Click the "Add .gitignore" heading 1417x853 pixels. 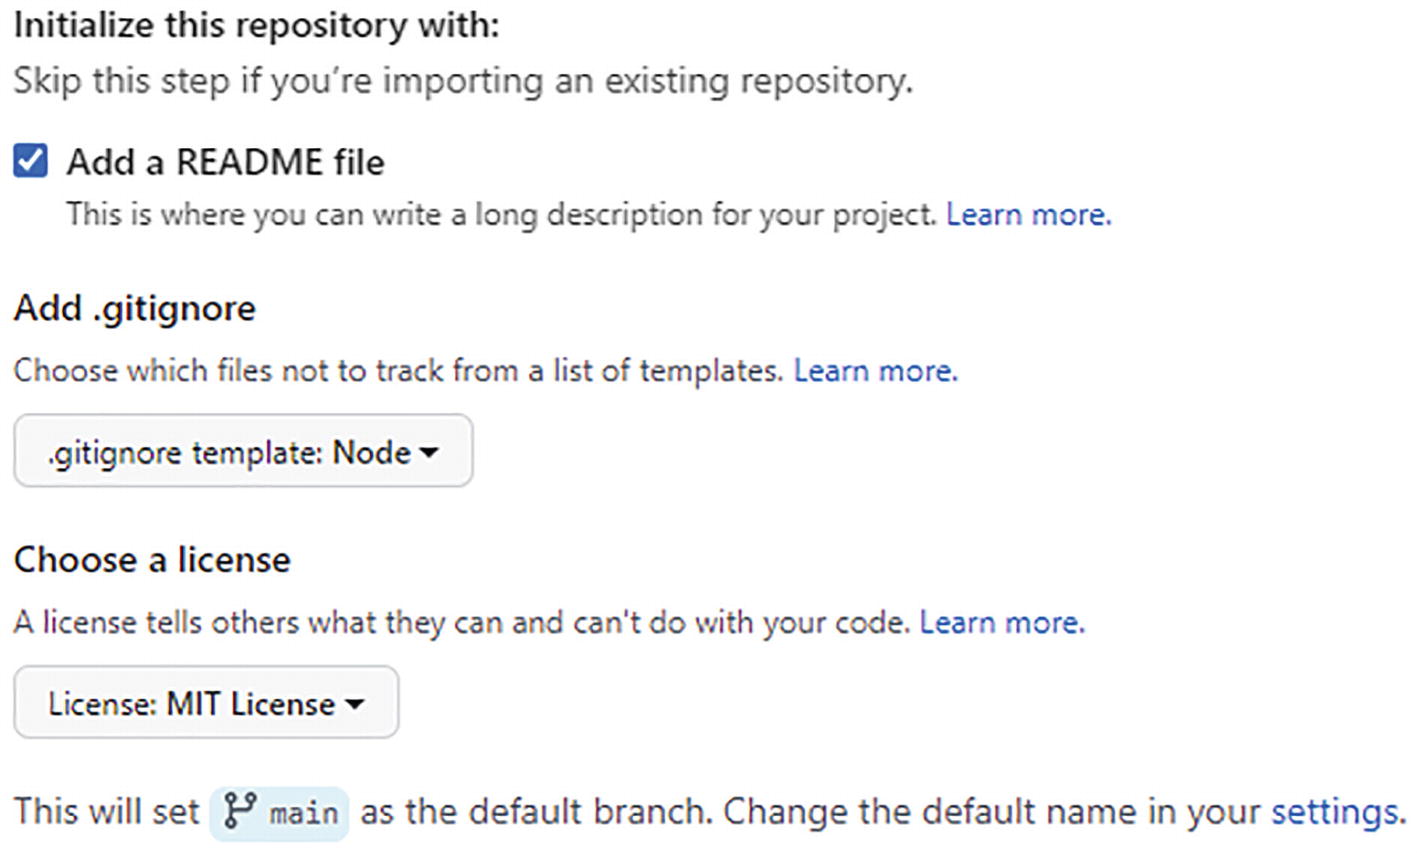point(135,308)
